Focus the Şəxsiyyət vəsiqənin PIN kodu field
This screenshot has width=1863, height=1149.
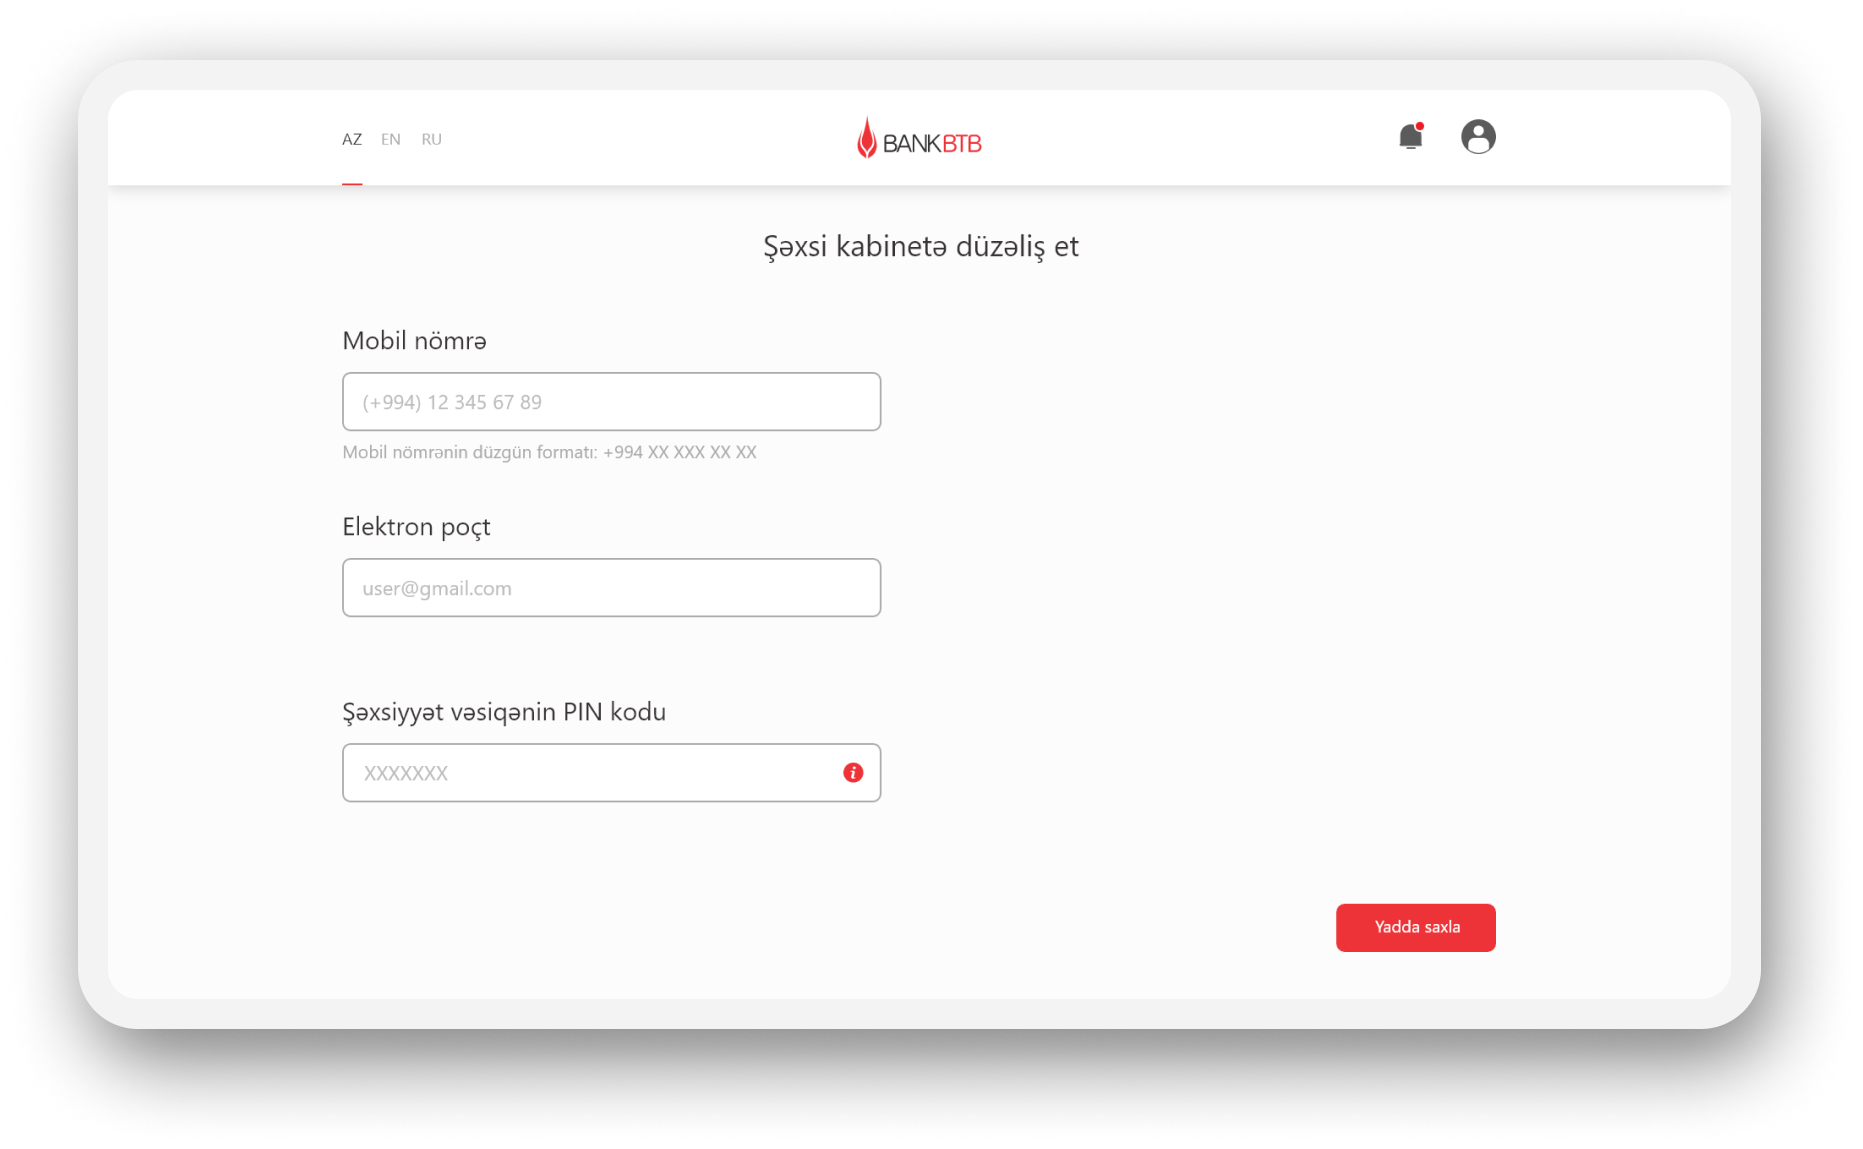click(x=612, y=772)
